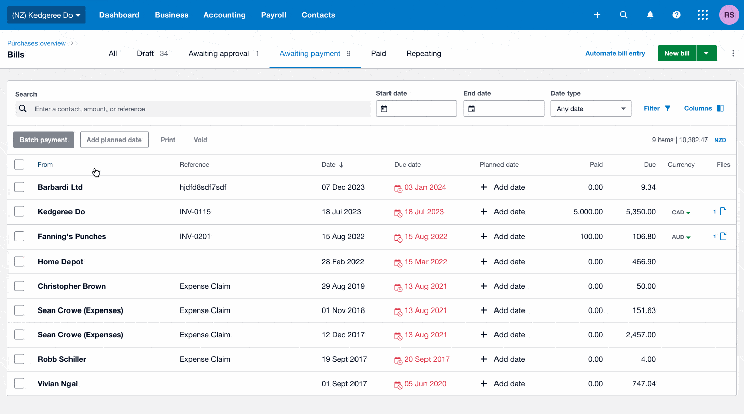Select the Christopher Brown bill checkbox

point(19,286)
